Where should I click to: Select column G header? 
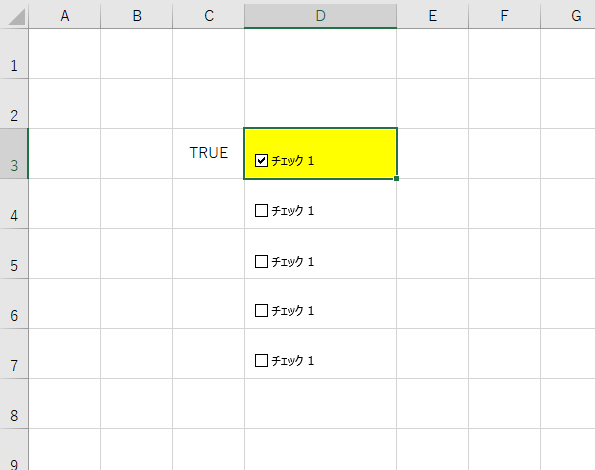click(568, 16)
